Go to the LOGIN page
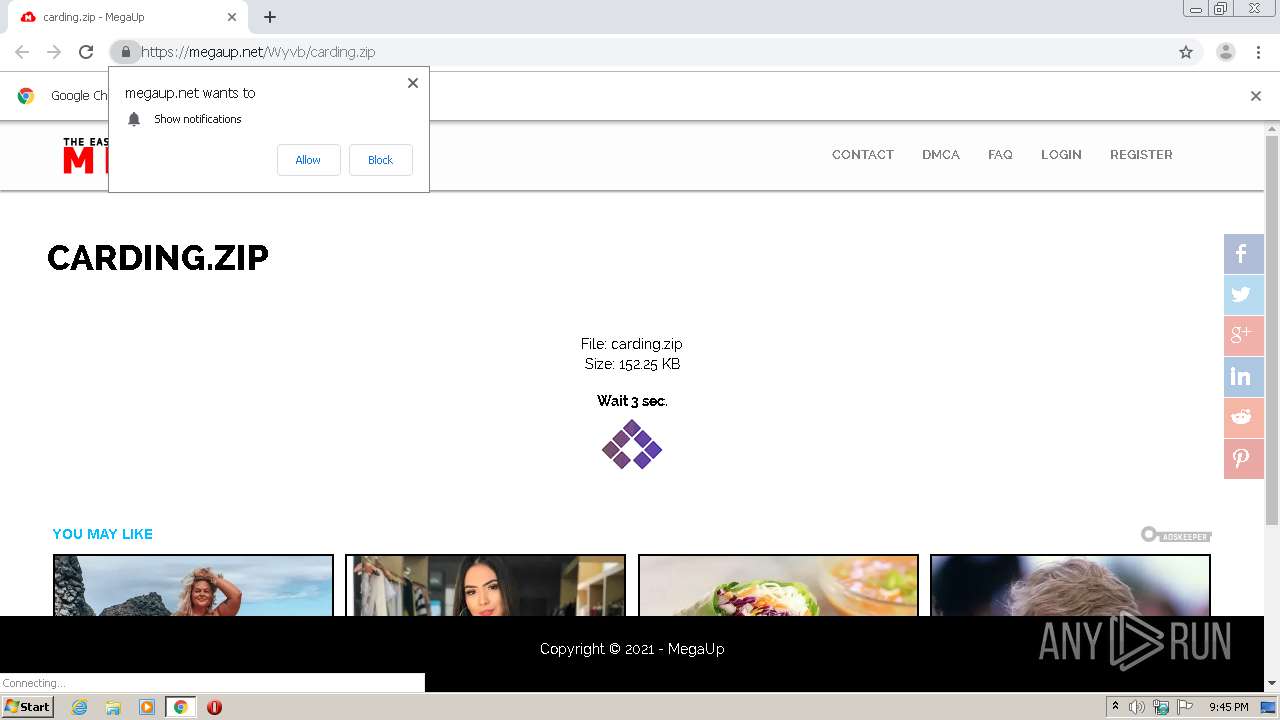 1061,155
